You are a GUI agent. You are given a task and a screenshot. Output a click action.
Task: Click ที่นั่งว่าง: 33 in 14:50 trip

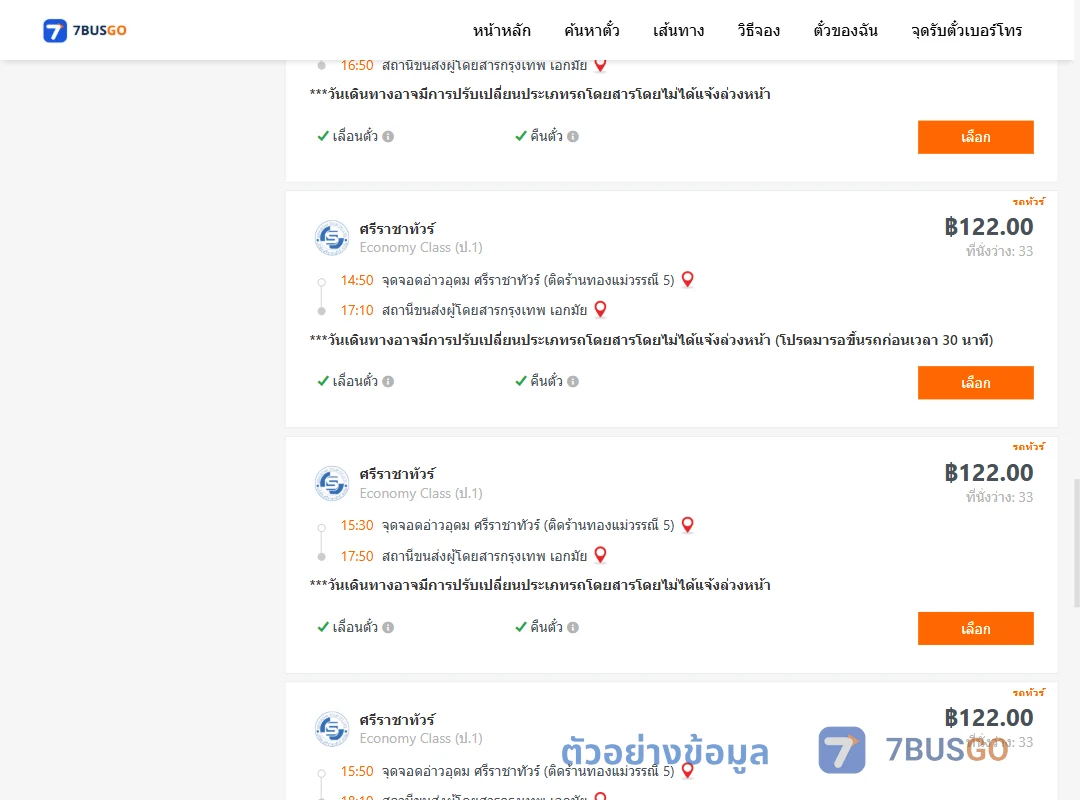[999, 252]
